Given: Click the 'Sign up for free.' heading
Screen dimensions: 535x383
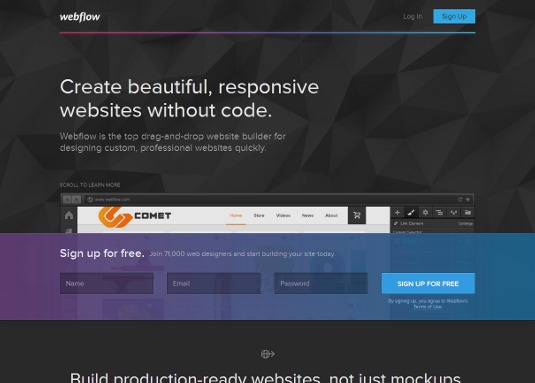Looking at the screenshot, I should (x=102, y=253).
